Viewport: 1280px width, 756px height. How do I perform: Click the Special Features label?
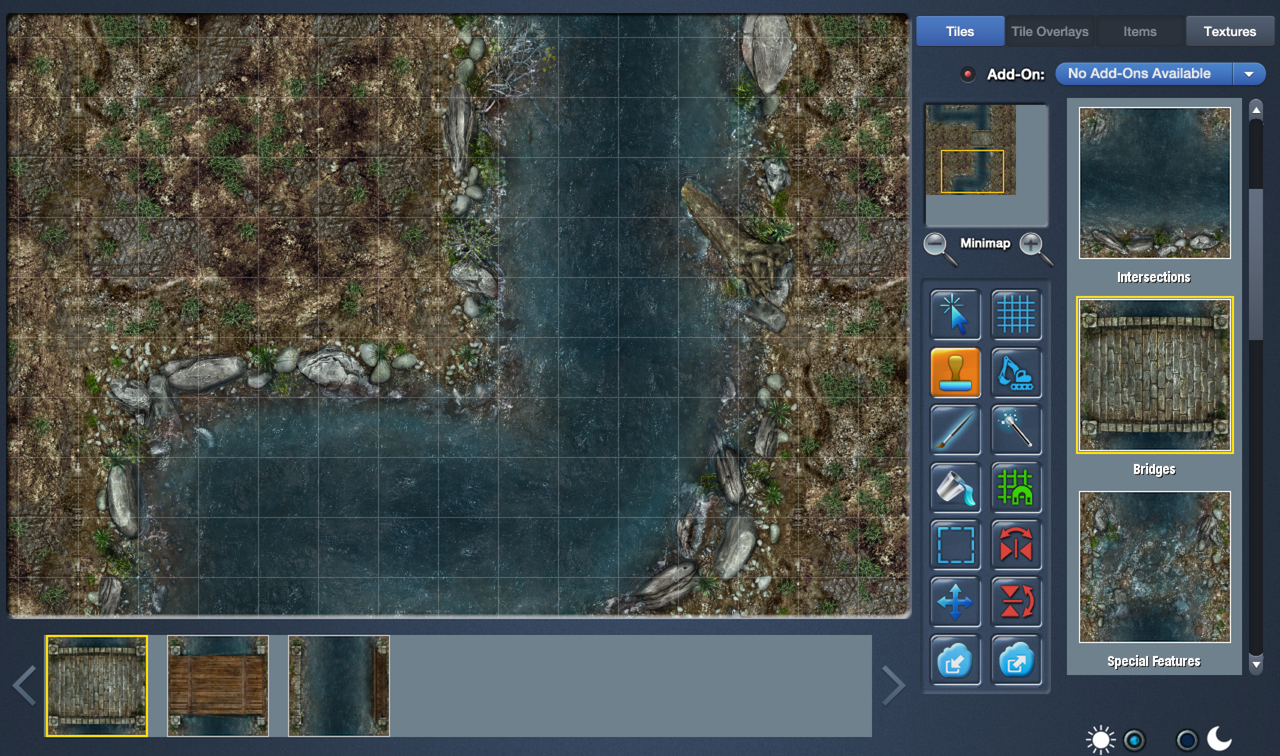tap(1154, 661)
